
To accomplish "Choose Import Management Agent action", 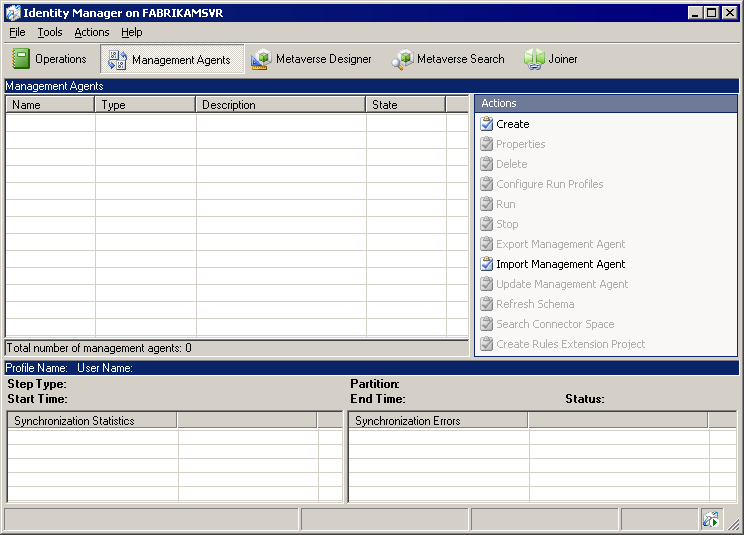I will point(560,264).
